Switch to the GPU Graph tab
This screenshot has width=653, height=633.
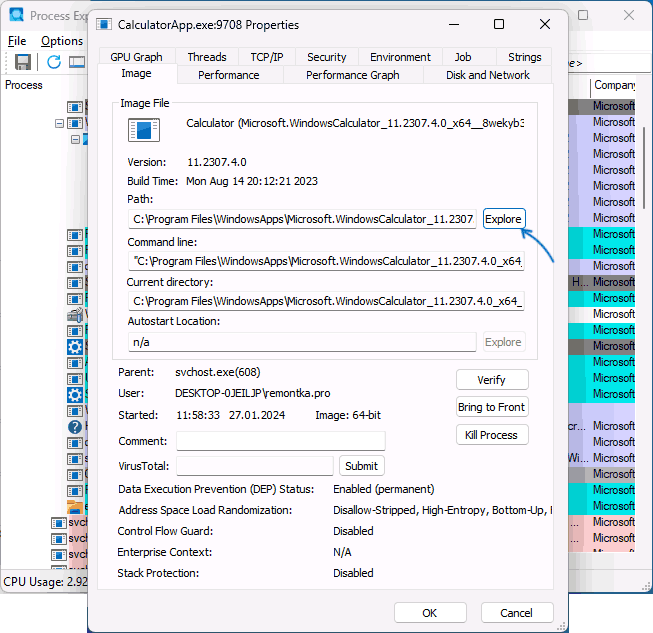[137, 57]
